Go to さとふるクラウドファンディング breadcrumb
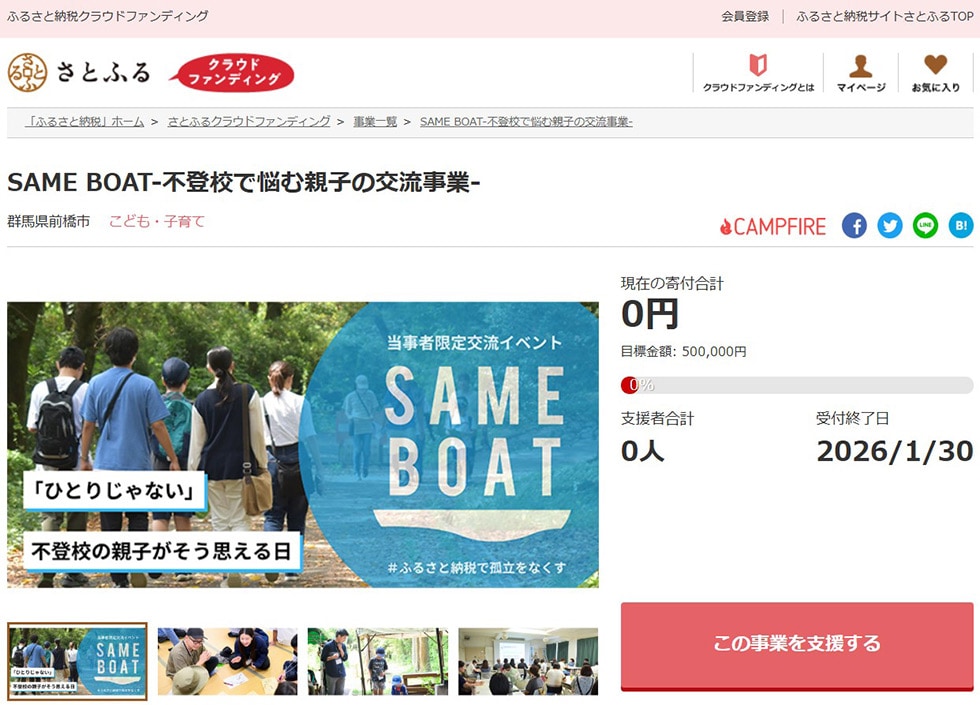980x705 pixels. click(x=249, y=121)
